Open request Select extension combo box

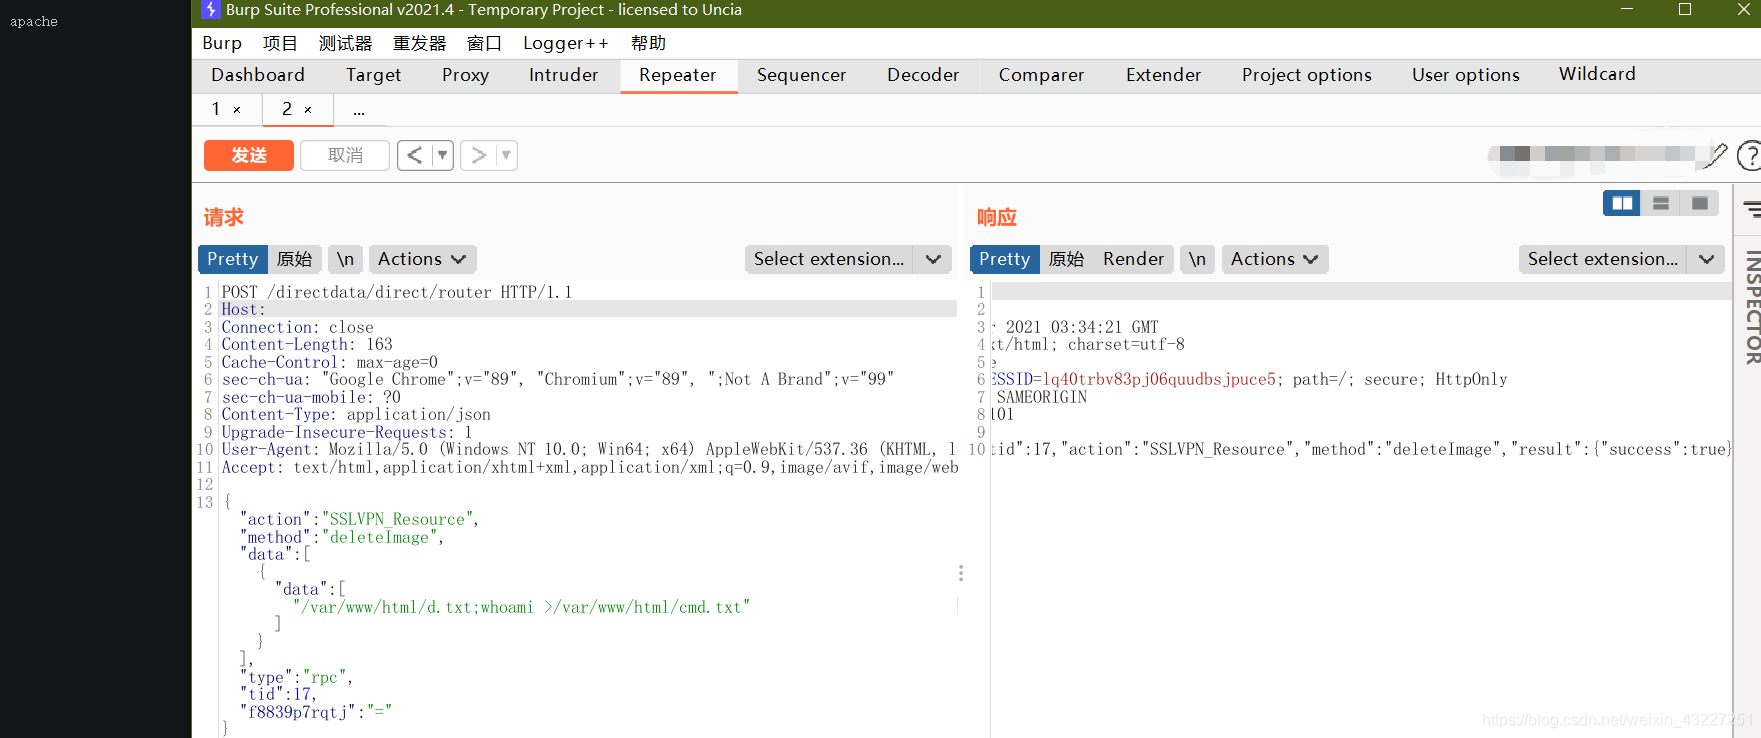[x=828, y=259]
